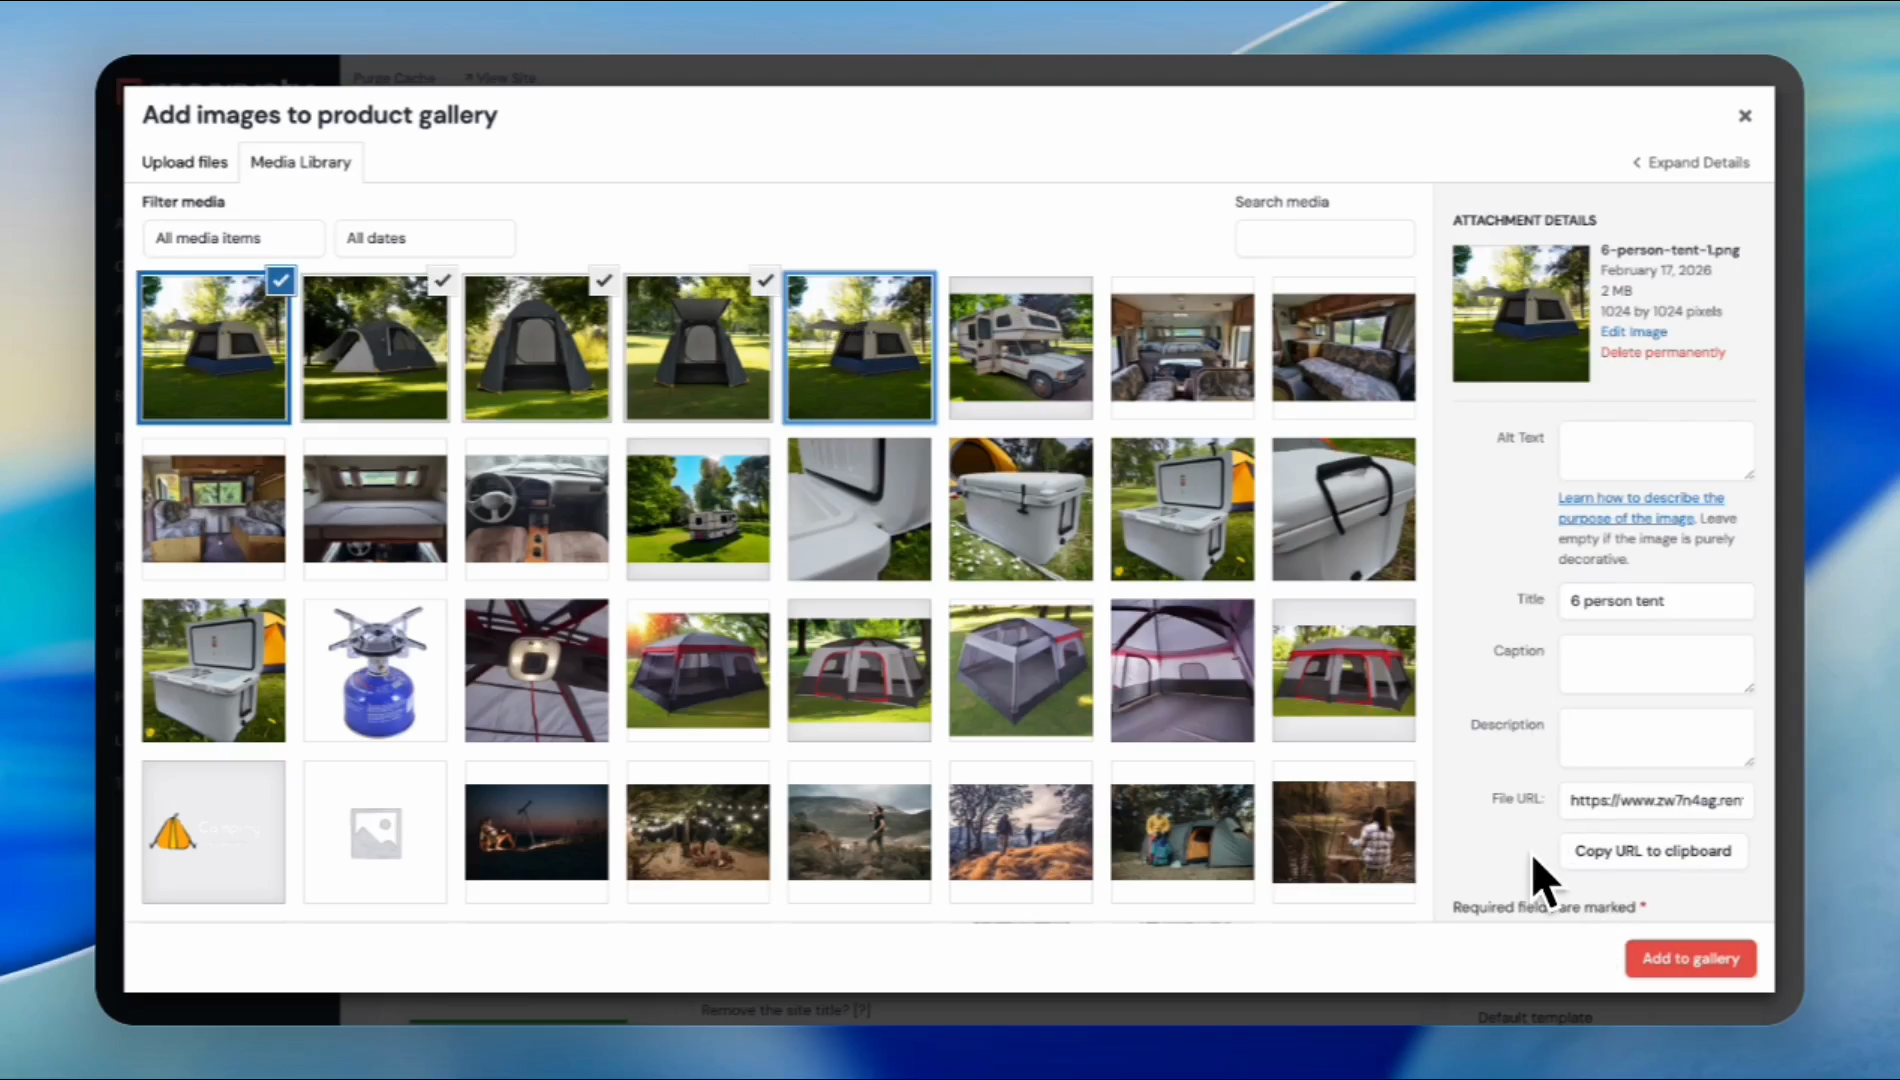Toggle checkmark on fourth tent thumbnail
The width and height of the screenshot is (1900, 1080).
[x=765, y=281]
